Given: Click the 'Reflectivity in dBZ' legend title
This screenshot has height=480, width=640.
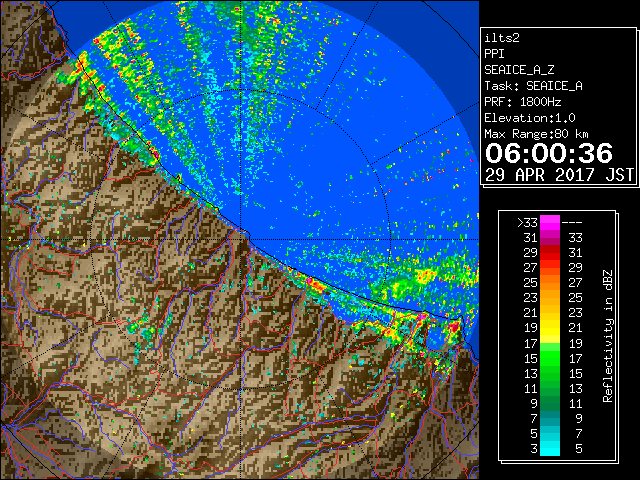Looking at the screenshot, I should (x=608, y=336).
